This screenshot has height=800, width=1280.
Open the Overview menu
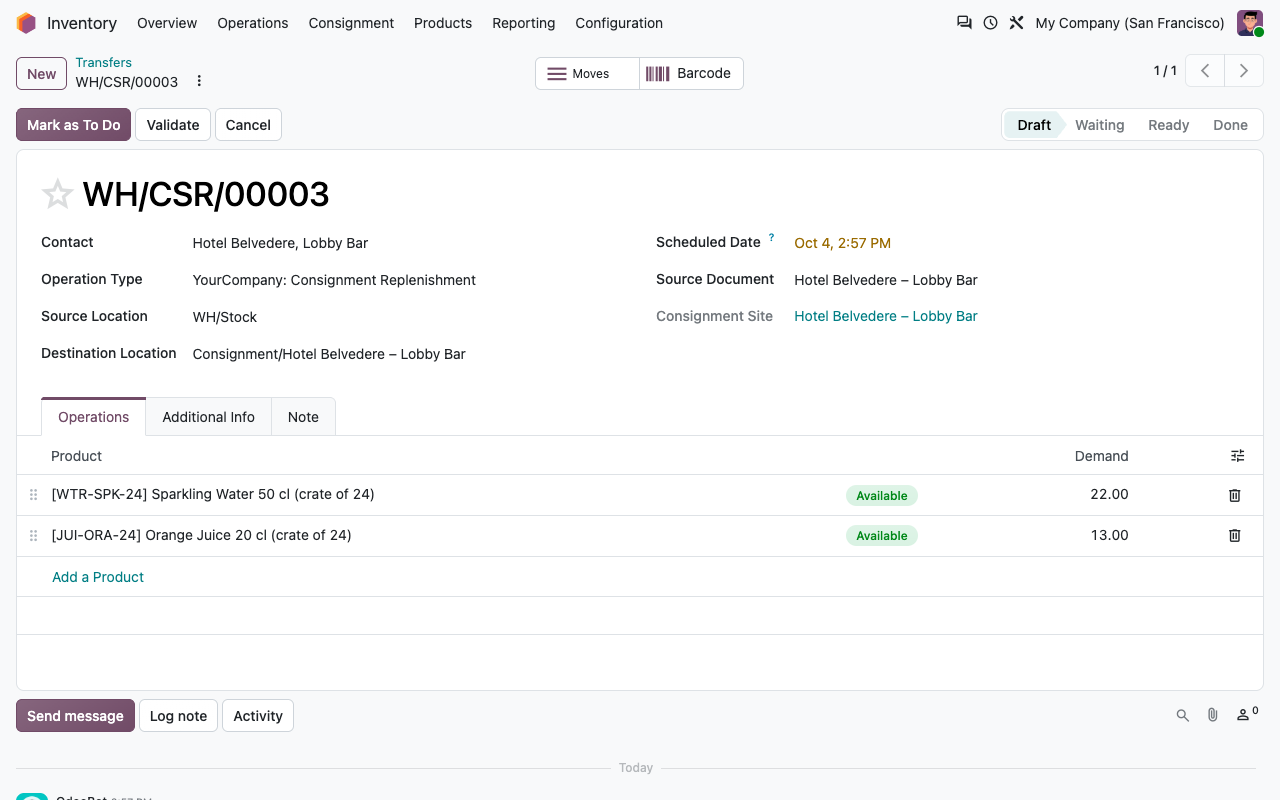(x=167, y=23)
